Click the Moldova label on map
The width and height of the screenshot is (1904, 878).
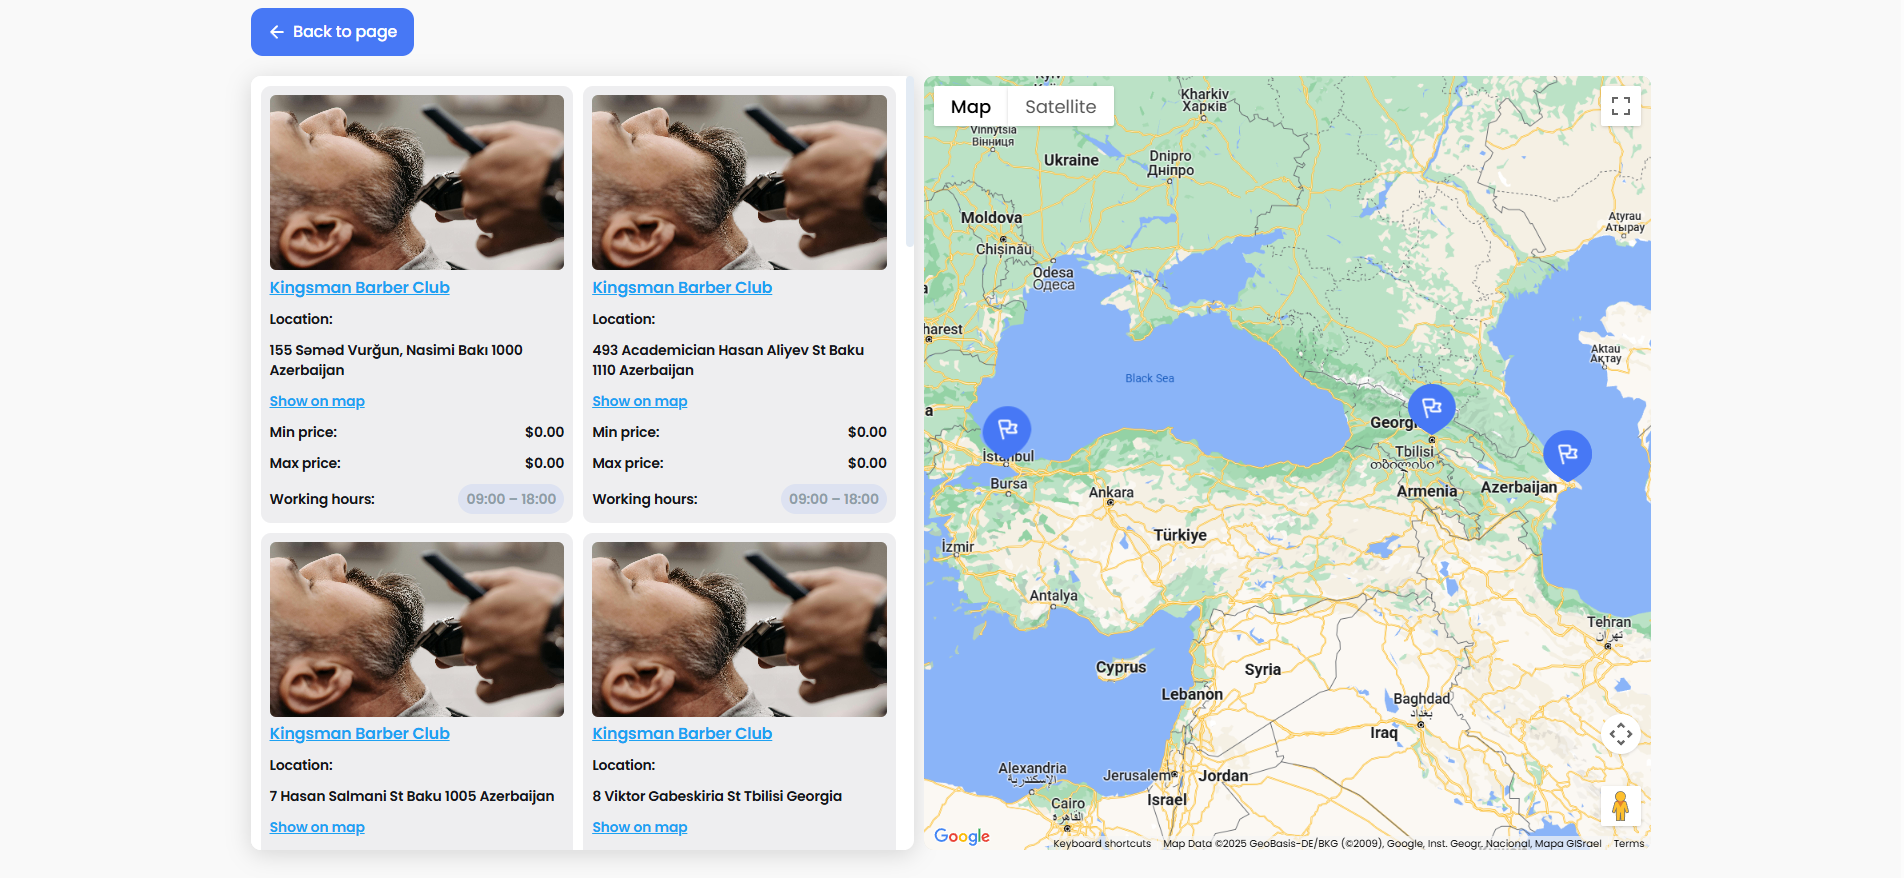991,217
